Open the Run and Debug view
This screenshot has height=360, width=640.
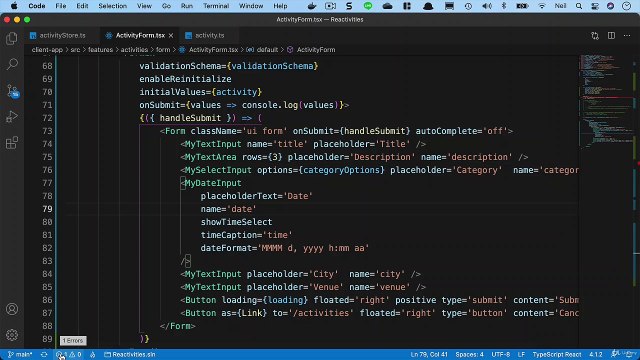[x=12, y=117]
